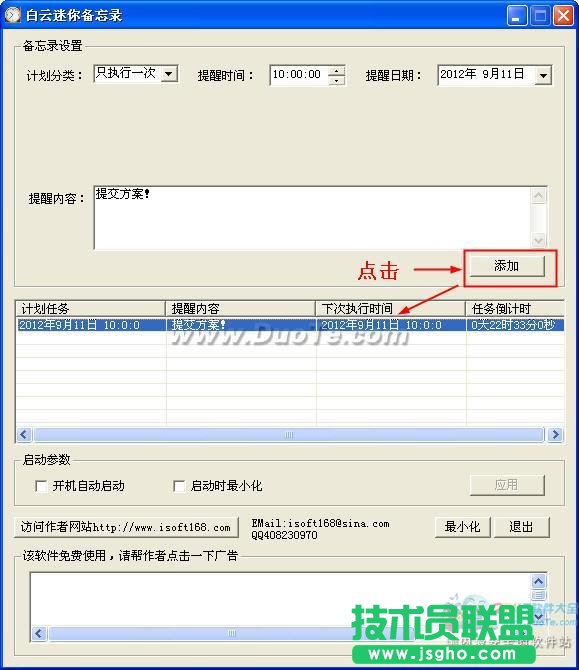Click the up arrow of 提醒内容 scrollbar

click(x=538, y=195)
